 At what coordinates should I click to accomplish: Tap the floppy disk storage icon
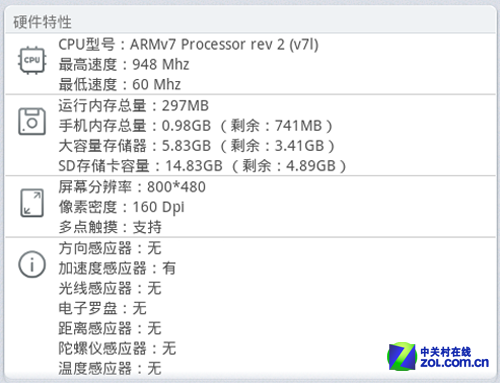coord(32,121)
